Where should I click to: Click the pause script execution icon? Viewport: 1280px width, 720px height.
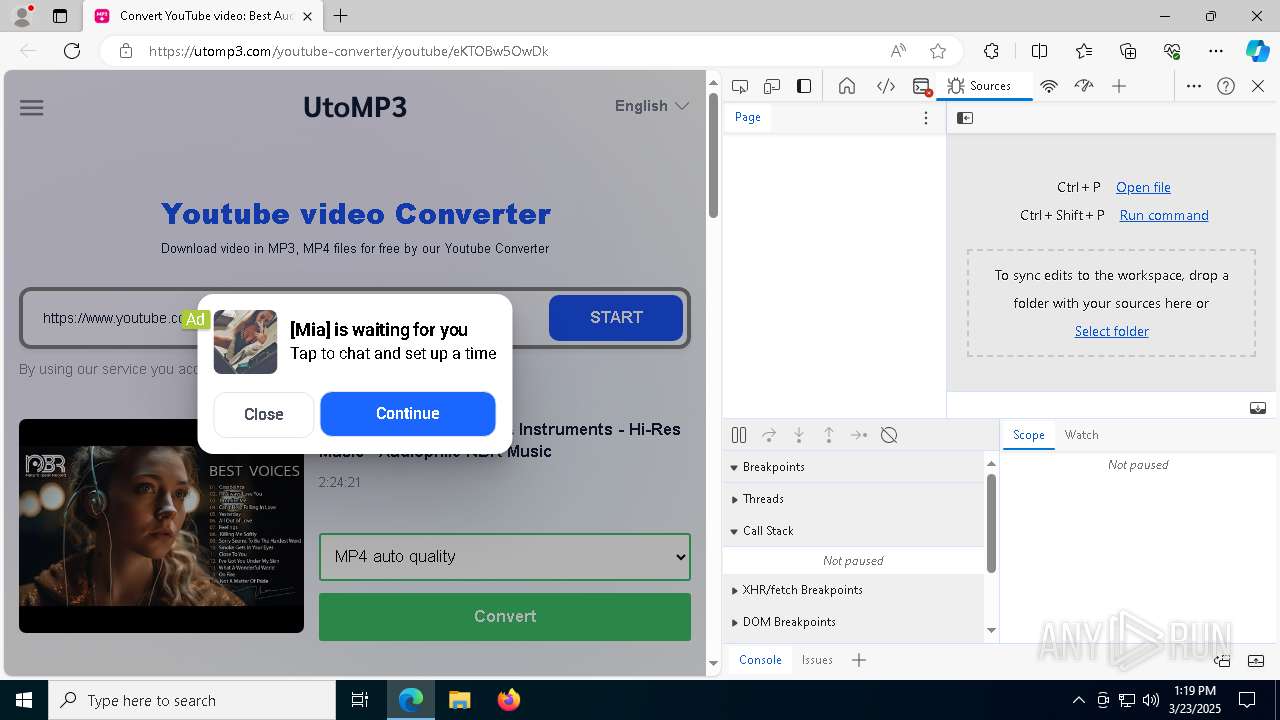tap(739, 435)
